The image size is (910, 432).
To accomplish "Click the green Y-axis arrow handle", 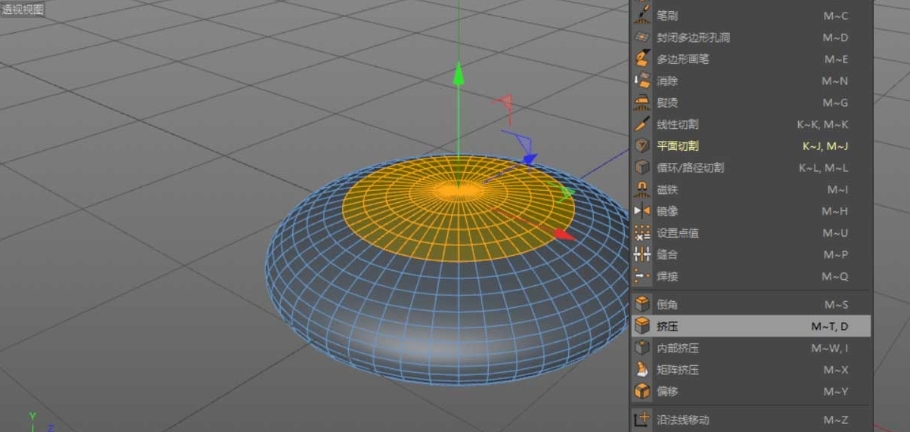I will click(458, 74).
